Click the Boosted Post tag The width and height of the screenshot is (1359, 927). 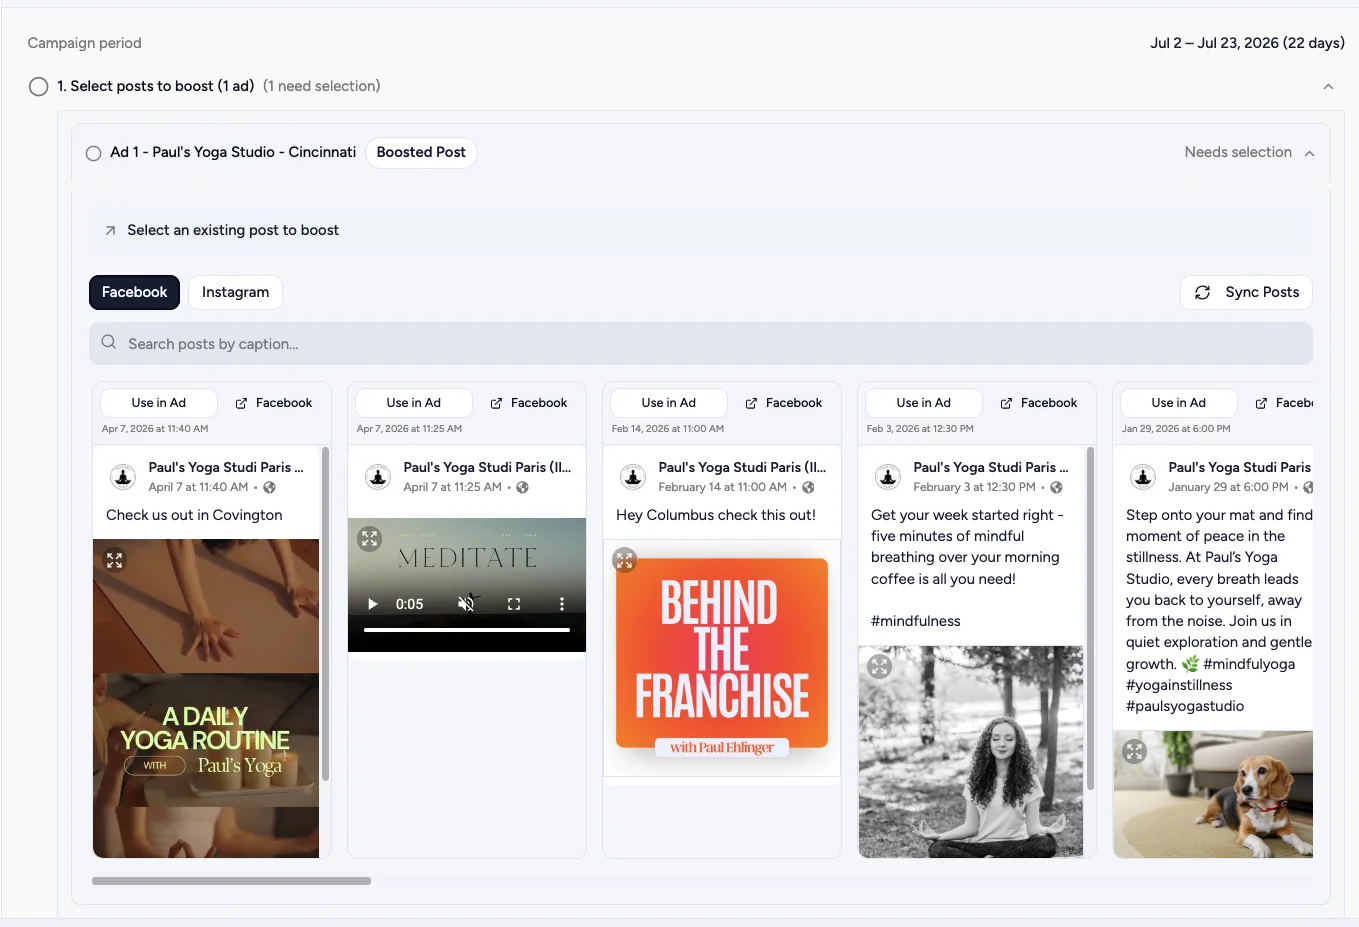[421, 152]
